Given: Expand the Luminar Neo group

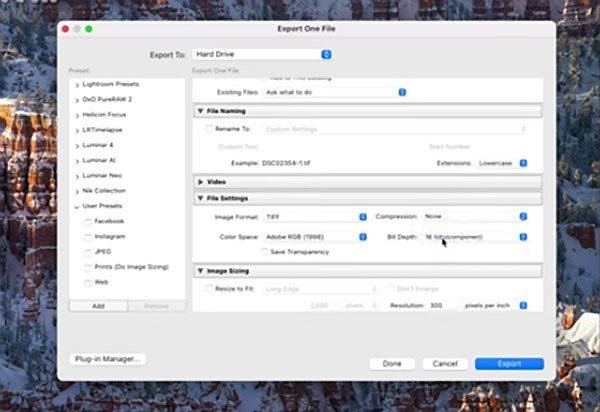Looking at the screenshot, I should click(x=77, y=176).
